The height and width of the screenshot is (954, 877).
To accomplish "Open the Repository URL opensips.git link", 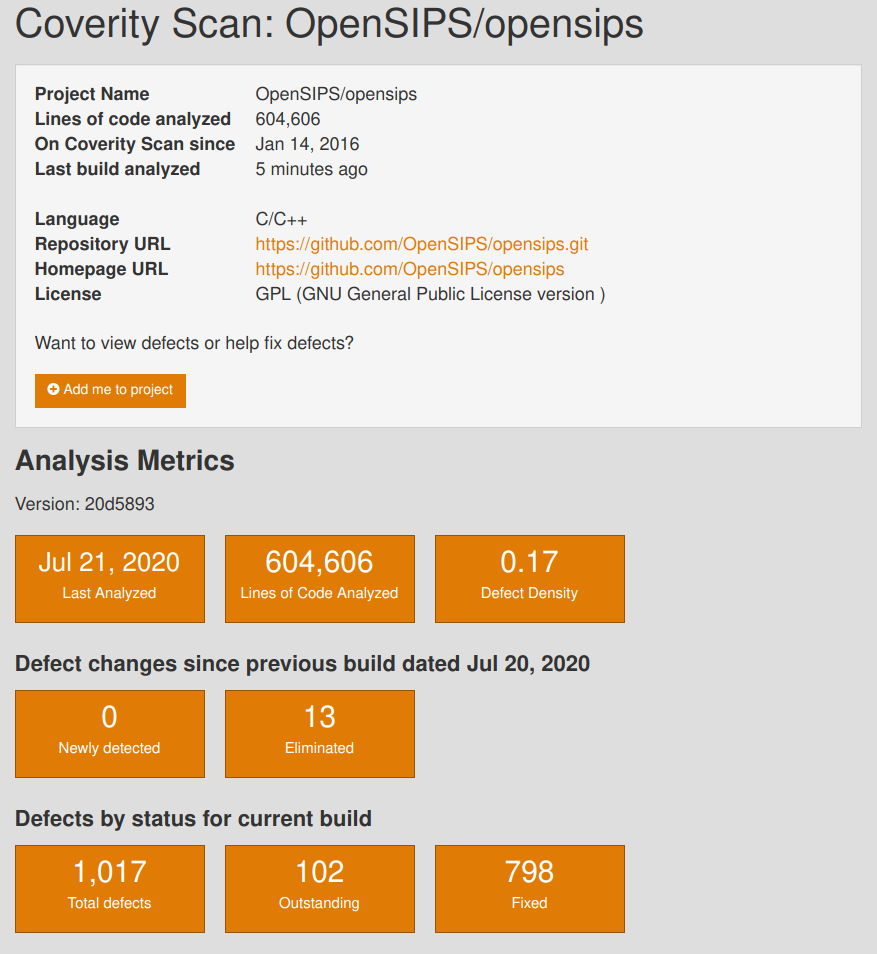I will (x=422, y=244).
